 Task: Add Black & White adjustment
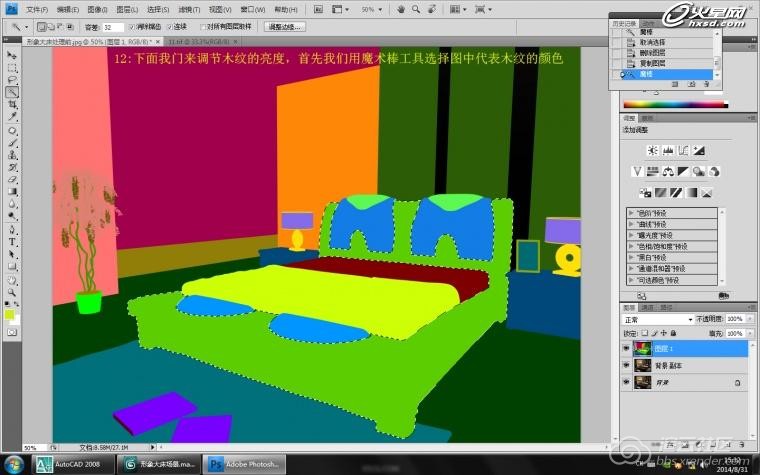click(683, 171)
